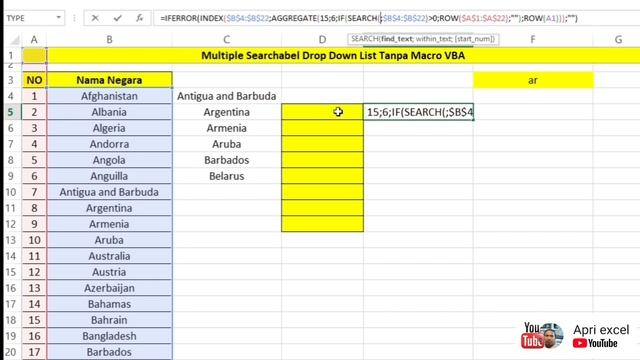This screenshot has width=640, height=360.
Task: Expand the Name Box dropdown arrow
Action: (58, 18)
